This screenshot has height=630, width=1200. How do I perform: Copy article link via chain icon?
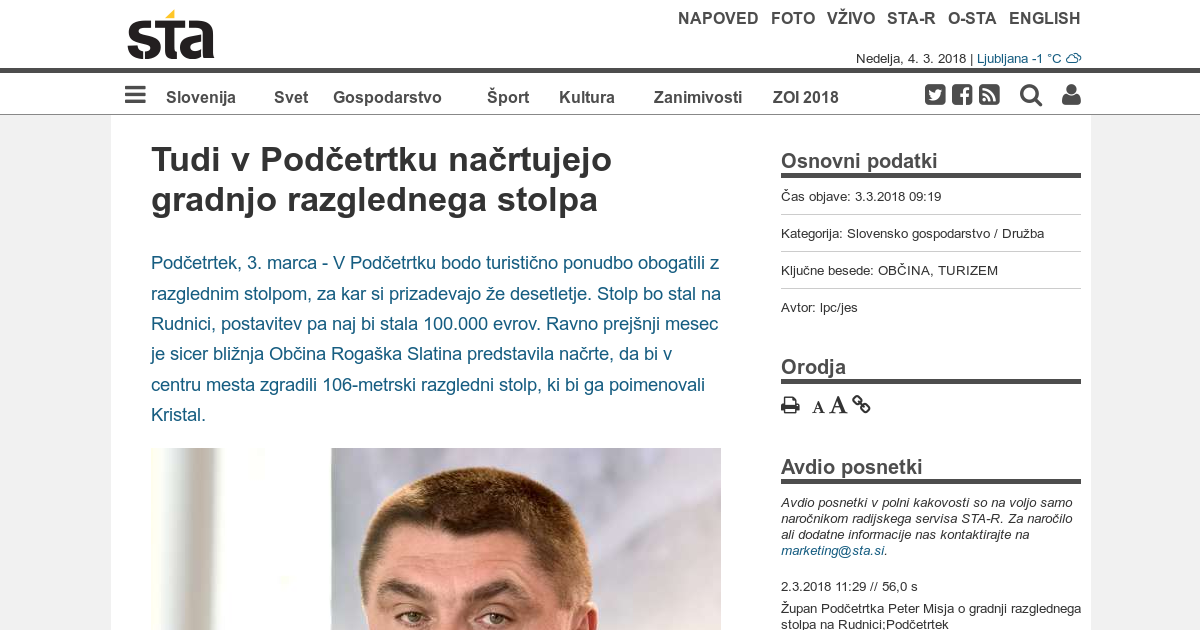[x=861, y=405]
